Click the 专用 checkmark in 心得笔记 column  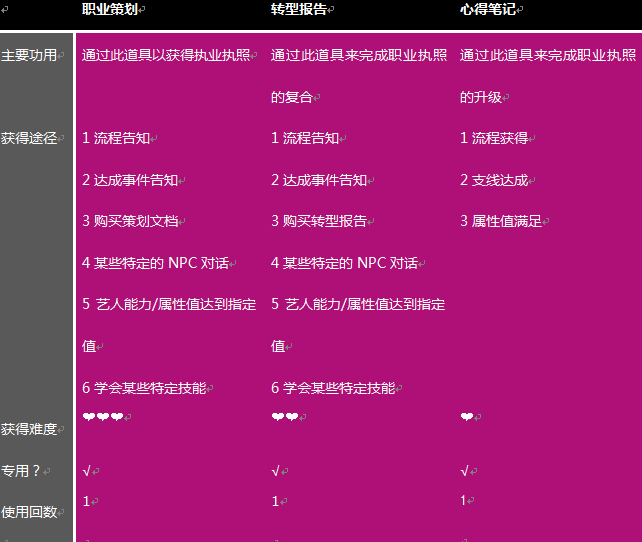click(x=464, y=471)
